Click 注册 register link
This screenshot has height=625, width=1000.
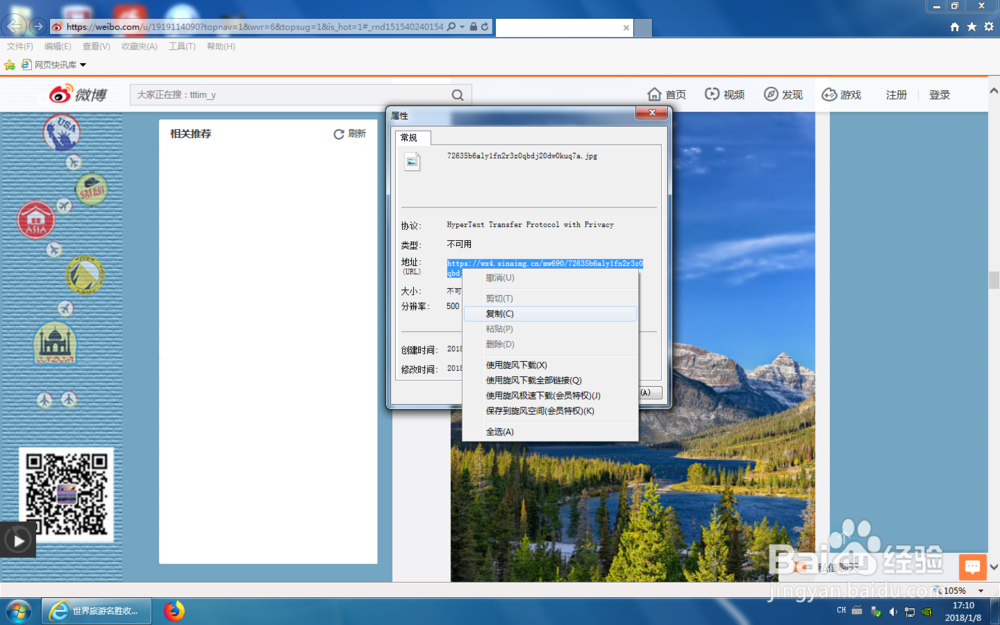pyautogui.click(x=896, y=95)
